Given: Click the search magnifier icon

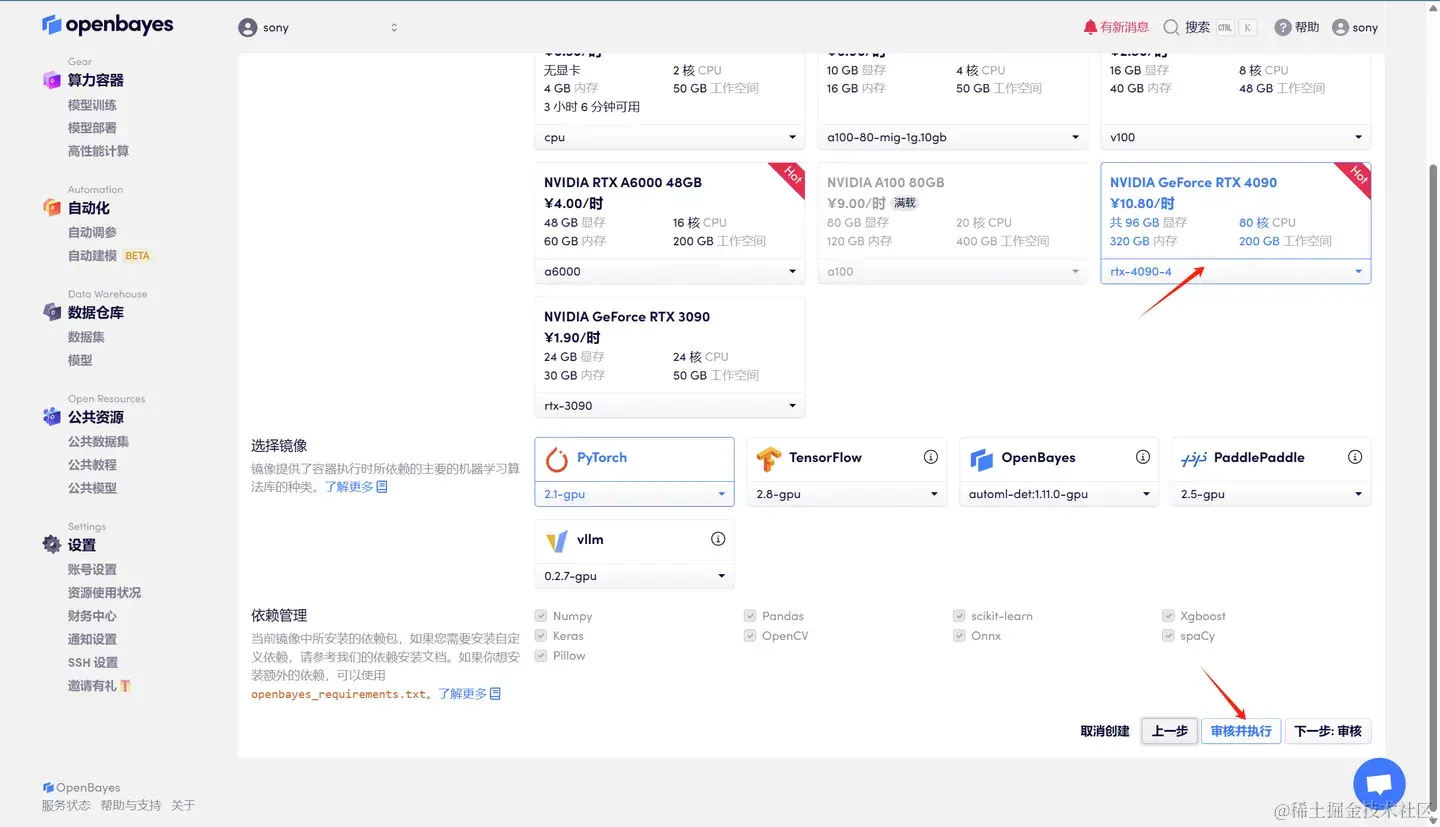Looking at the screenshot, I should 1171,28.
